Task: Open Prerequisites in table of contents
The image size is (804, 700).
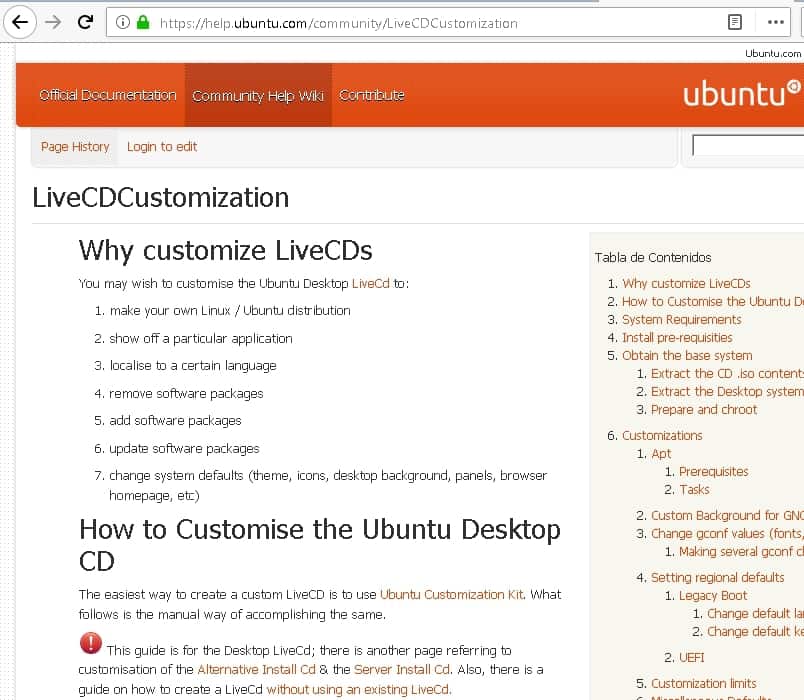Action: click(x=713, y=472)
